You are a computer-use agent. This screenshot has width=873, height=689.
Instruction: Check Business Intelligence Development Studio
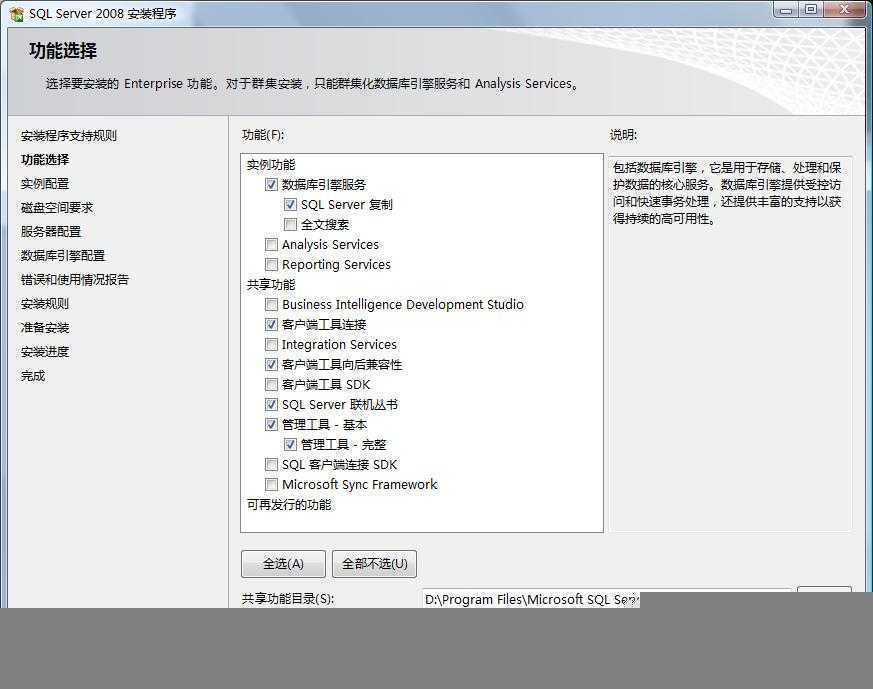pos(272,304)
